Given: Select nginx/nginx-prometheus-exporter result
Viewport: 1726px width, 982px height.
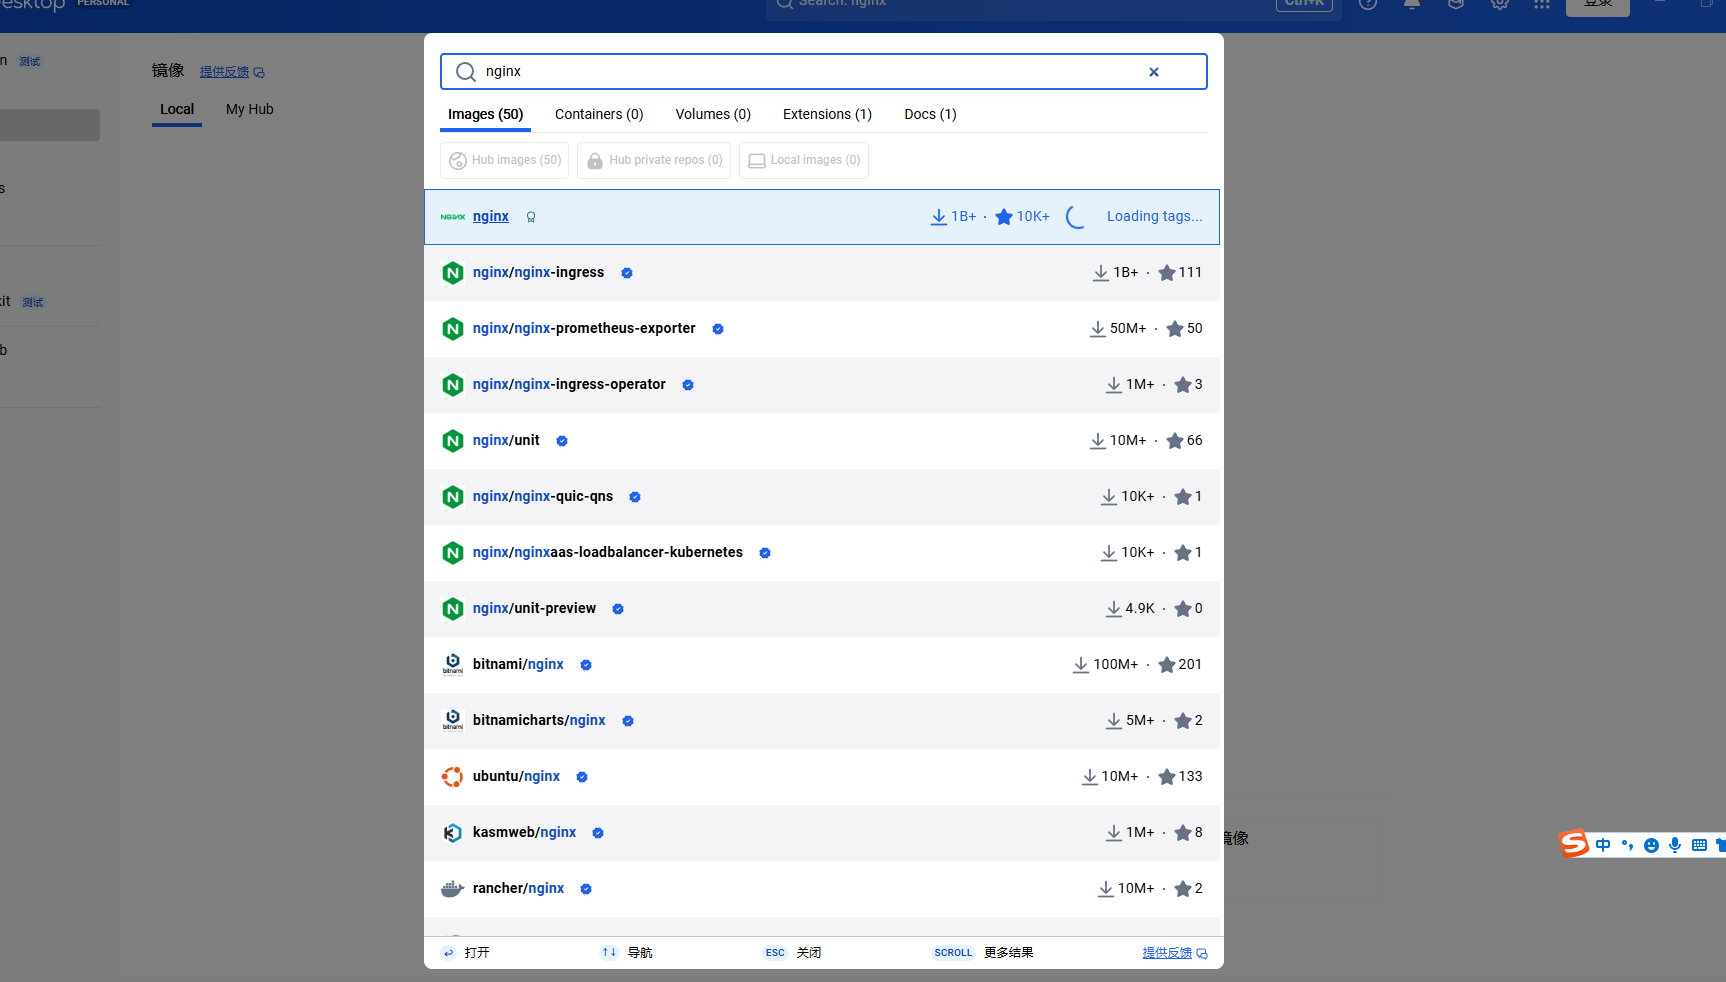Looking at the screenshot, I should (x=822, y=329).
